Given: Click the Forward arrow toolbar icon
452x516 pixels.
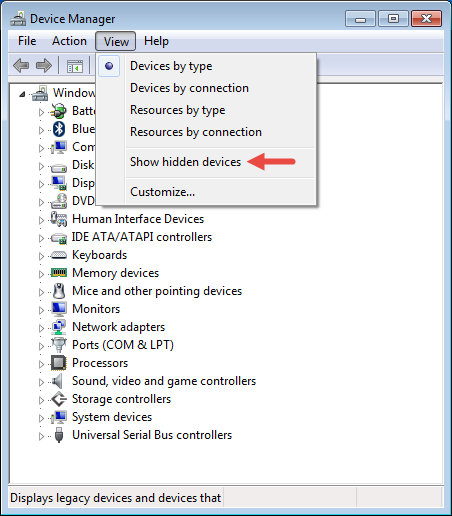Looking at the screenshot, I should [x=44, y=65].
